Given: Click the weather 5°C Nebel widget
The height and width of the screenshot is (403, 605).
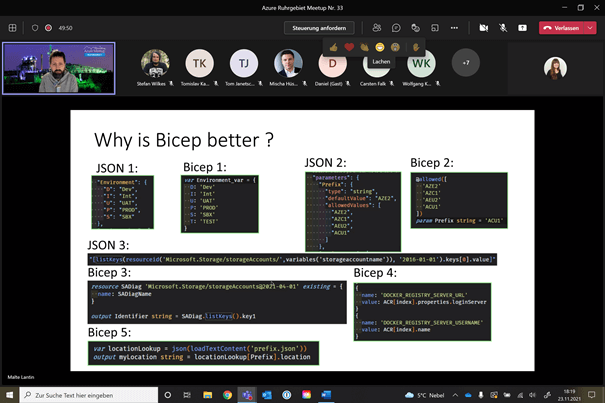Looking at the screenshot, I should point(424,395).
